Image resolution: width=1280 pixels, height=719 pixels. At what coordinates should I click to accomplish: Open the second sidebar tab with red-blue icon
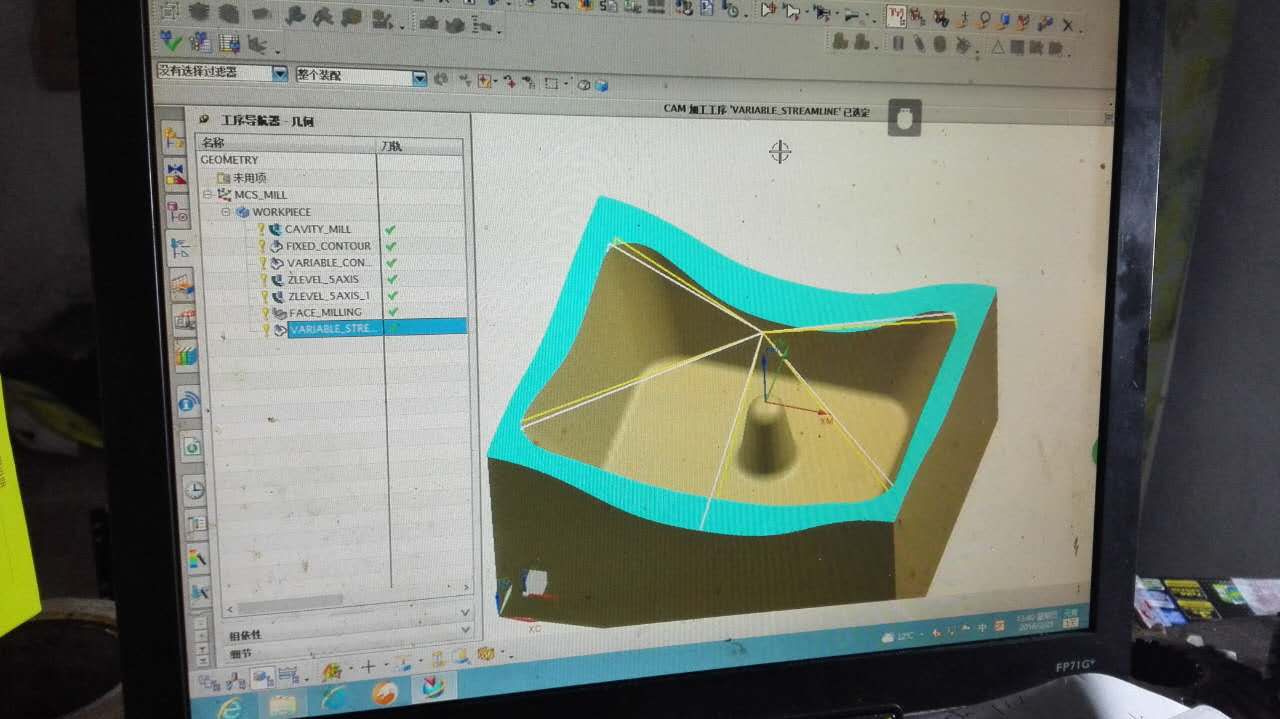tap(176, 173)
